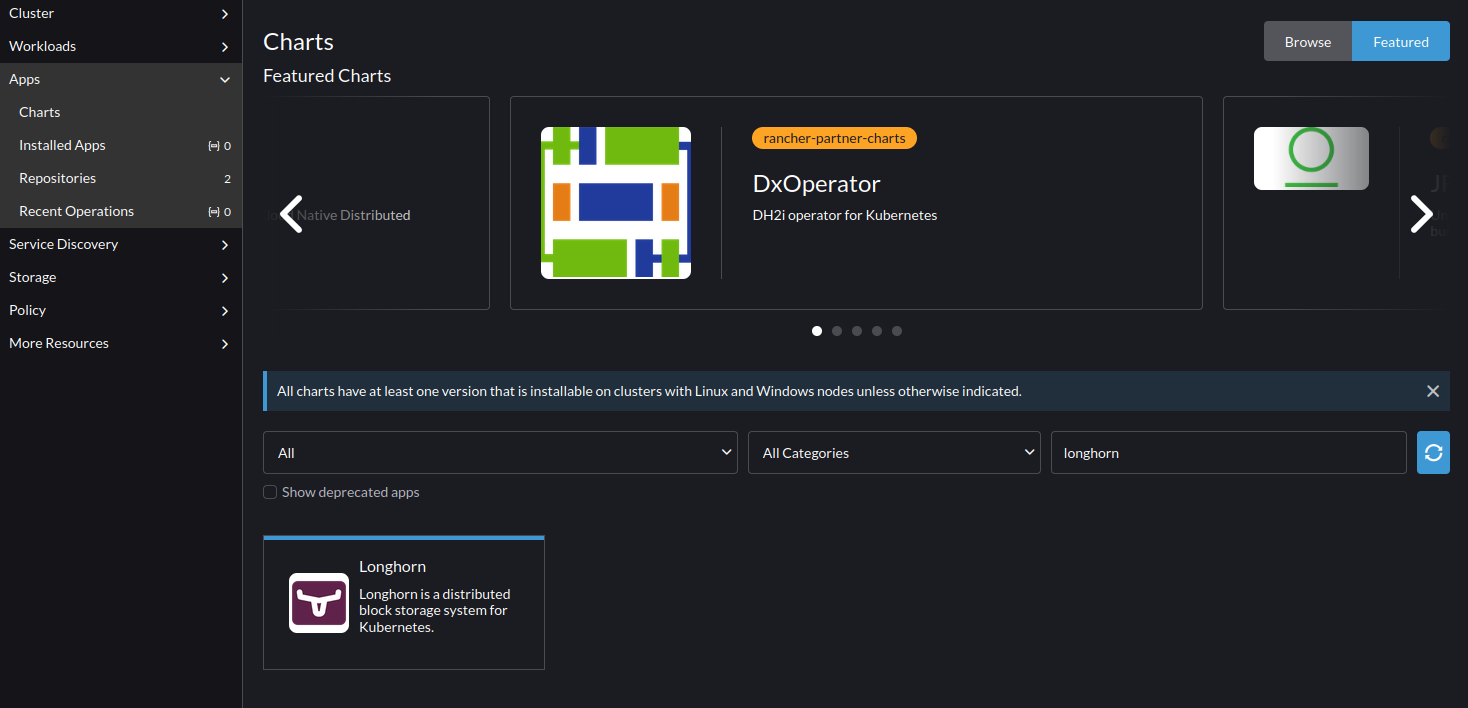Viewport: 1468px width, 708px height.
Task: Click the Recent Operations count badge
Action: [x=220, y=212]
